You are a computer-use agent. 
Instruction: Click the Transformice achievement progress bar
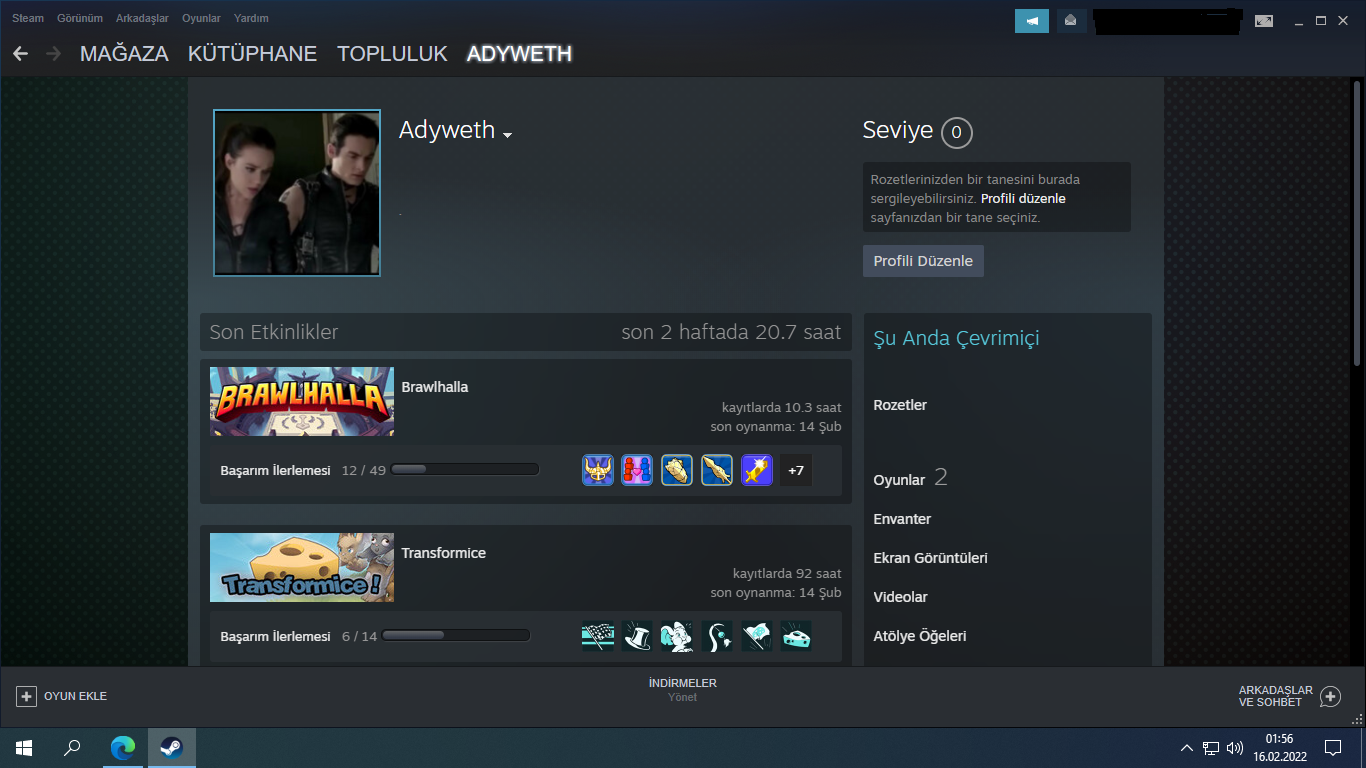(456, 635)
